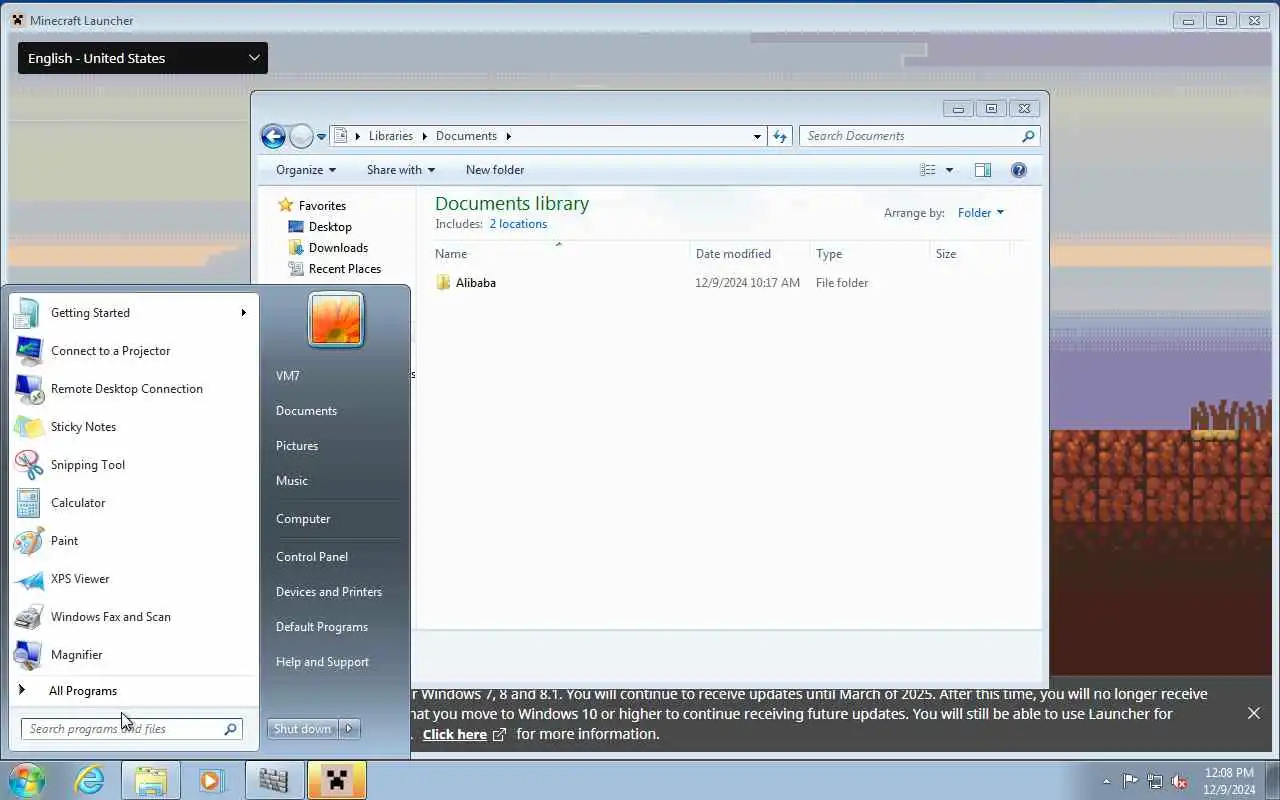Open the Shut down options arrow
The height and width of the screenshot is (800, 1280).
349,729
